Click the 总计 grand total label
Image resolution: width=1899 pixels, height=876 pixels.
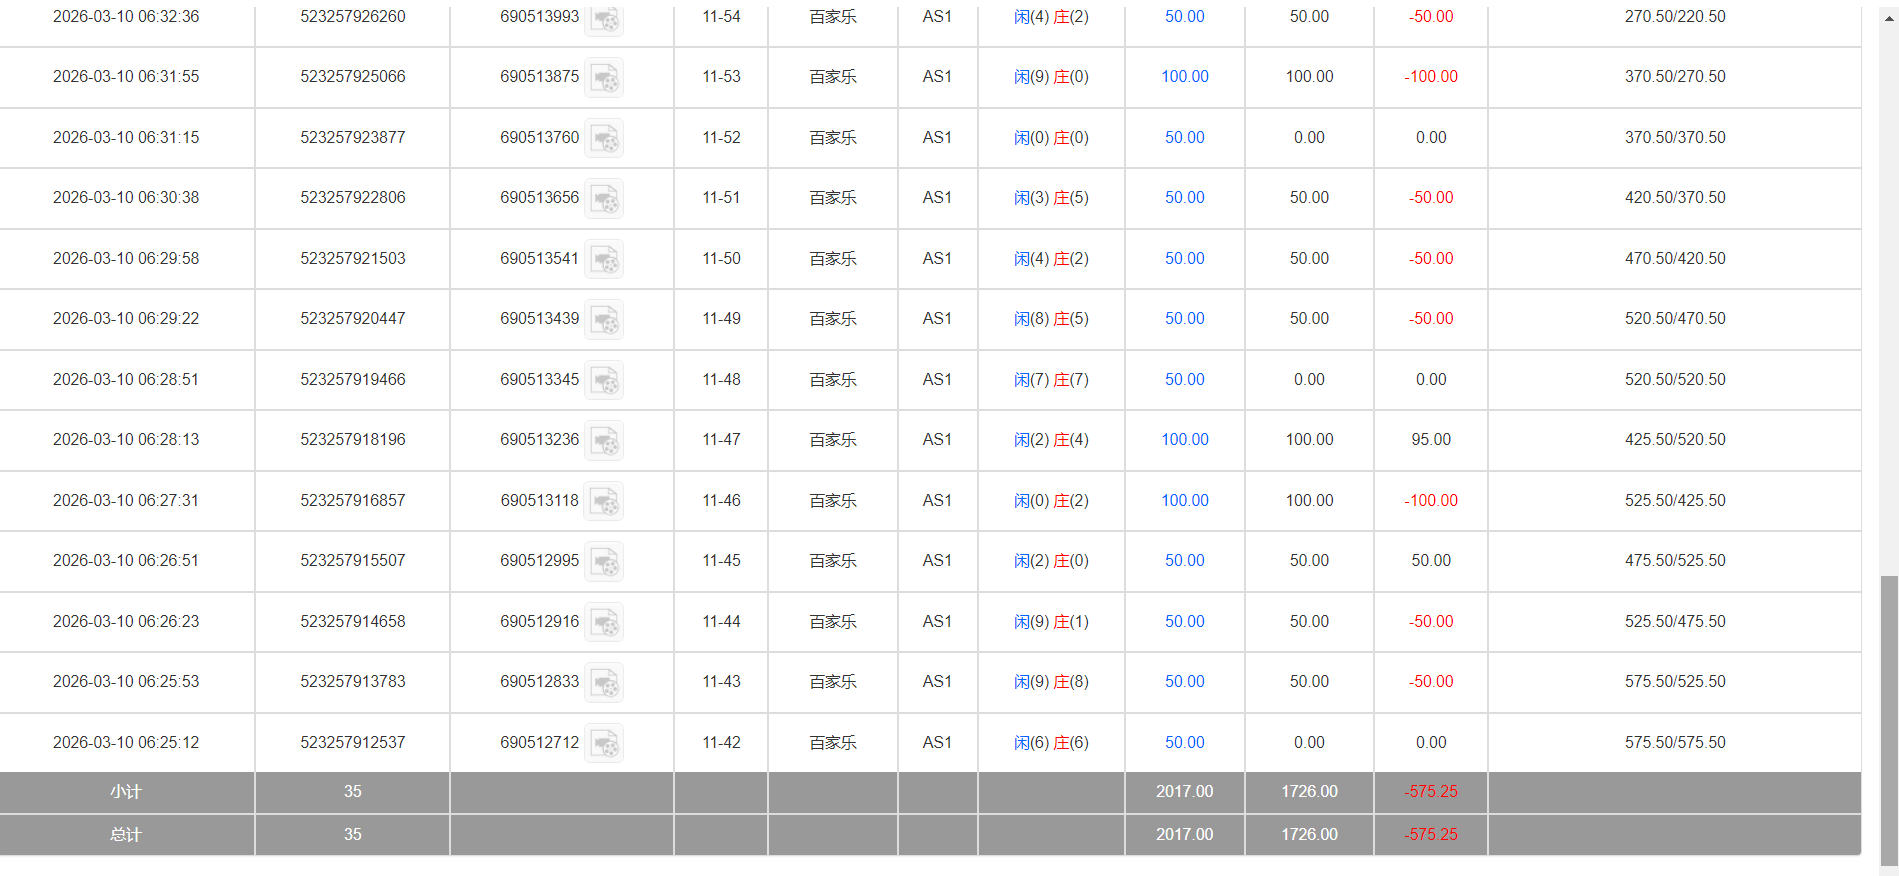pyautogui.click(x=126, y=835)
